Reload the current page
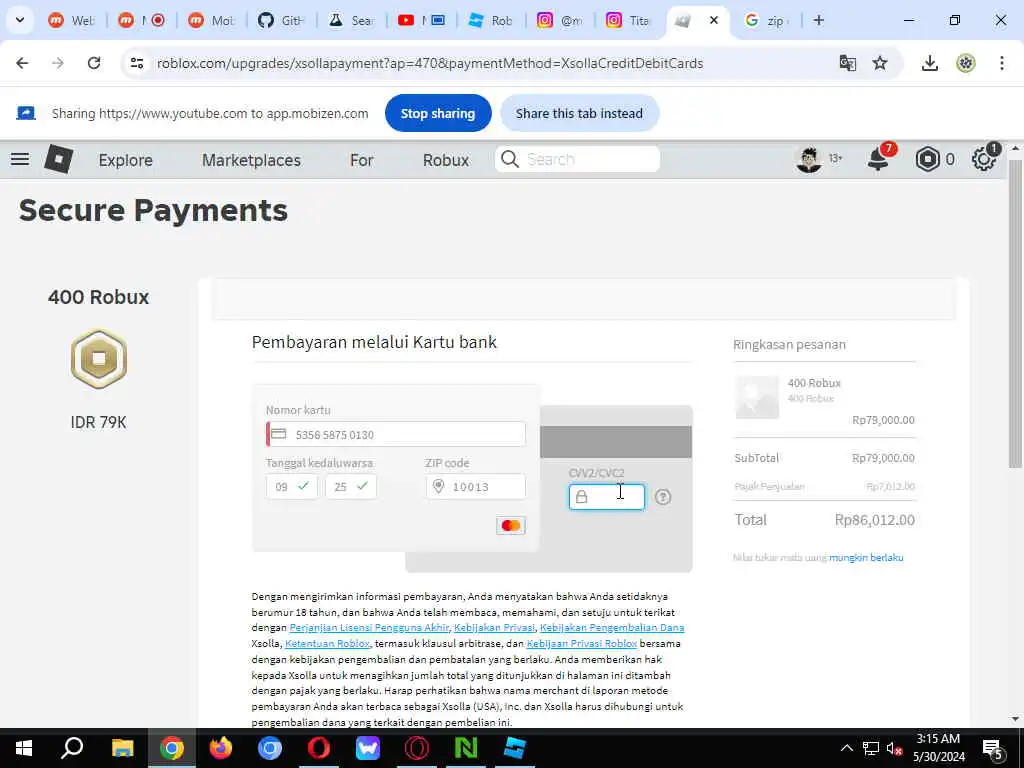1024x768 pixels. point(94,63)
